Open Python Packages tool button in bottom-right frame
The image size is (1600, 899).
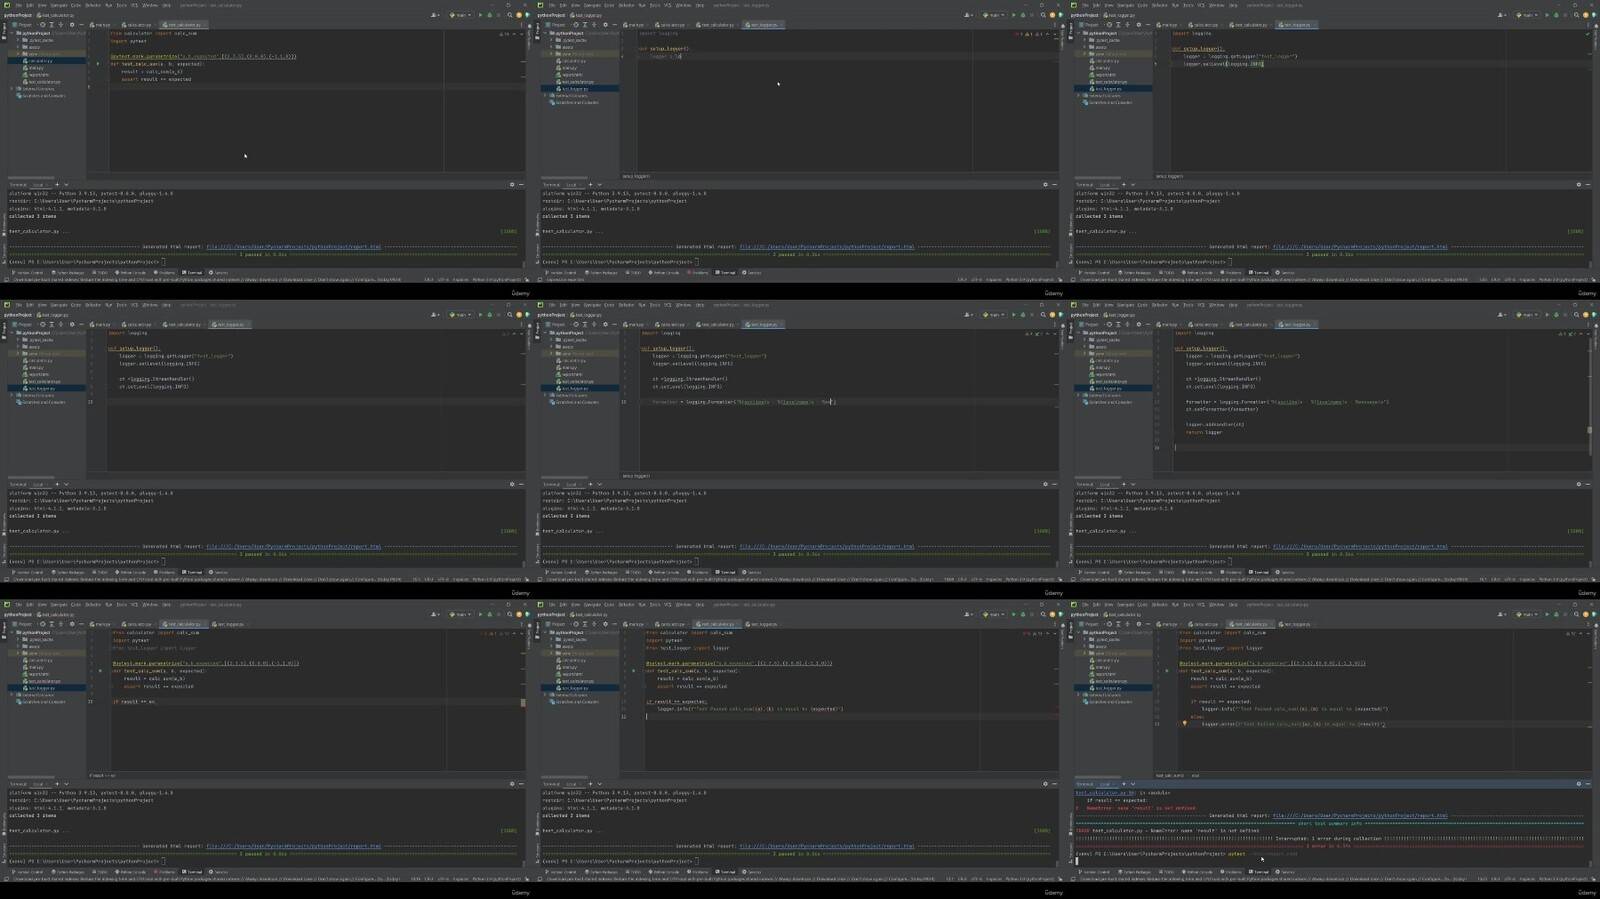(1135, 872)
